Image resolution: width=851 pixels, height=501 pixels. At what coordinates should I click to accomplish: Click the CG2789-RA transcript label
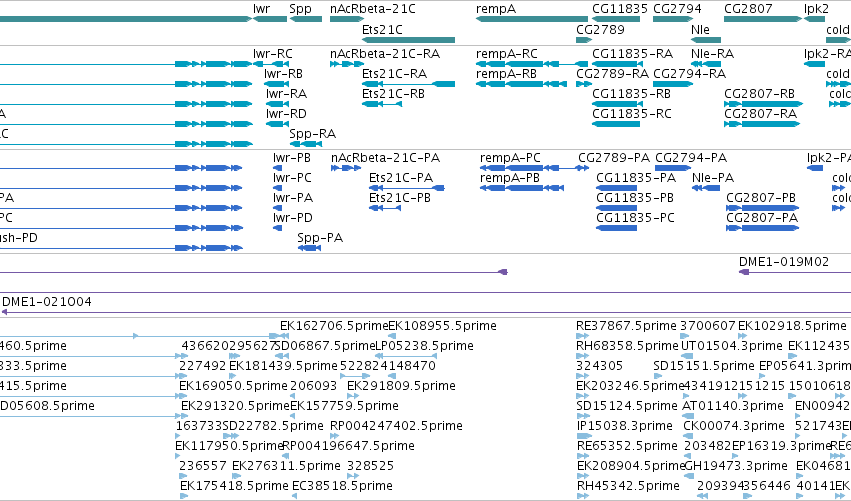point(612,74)
